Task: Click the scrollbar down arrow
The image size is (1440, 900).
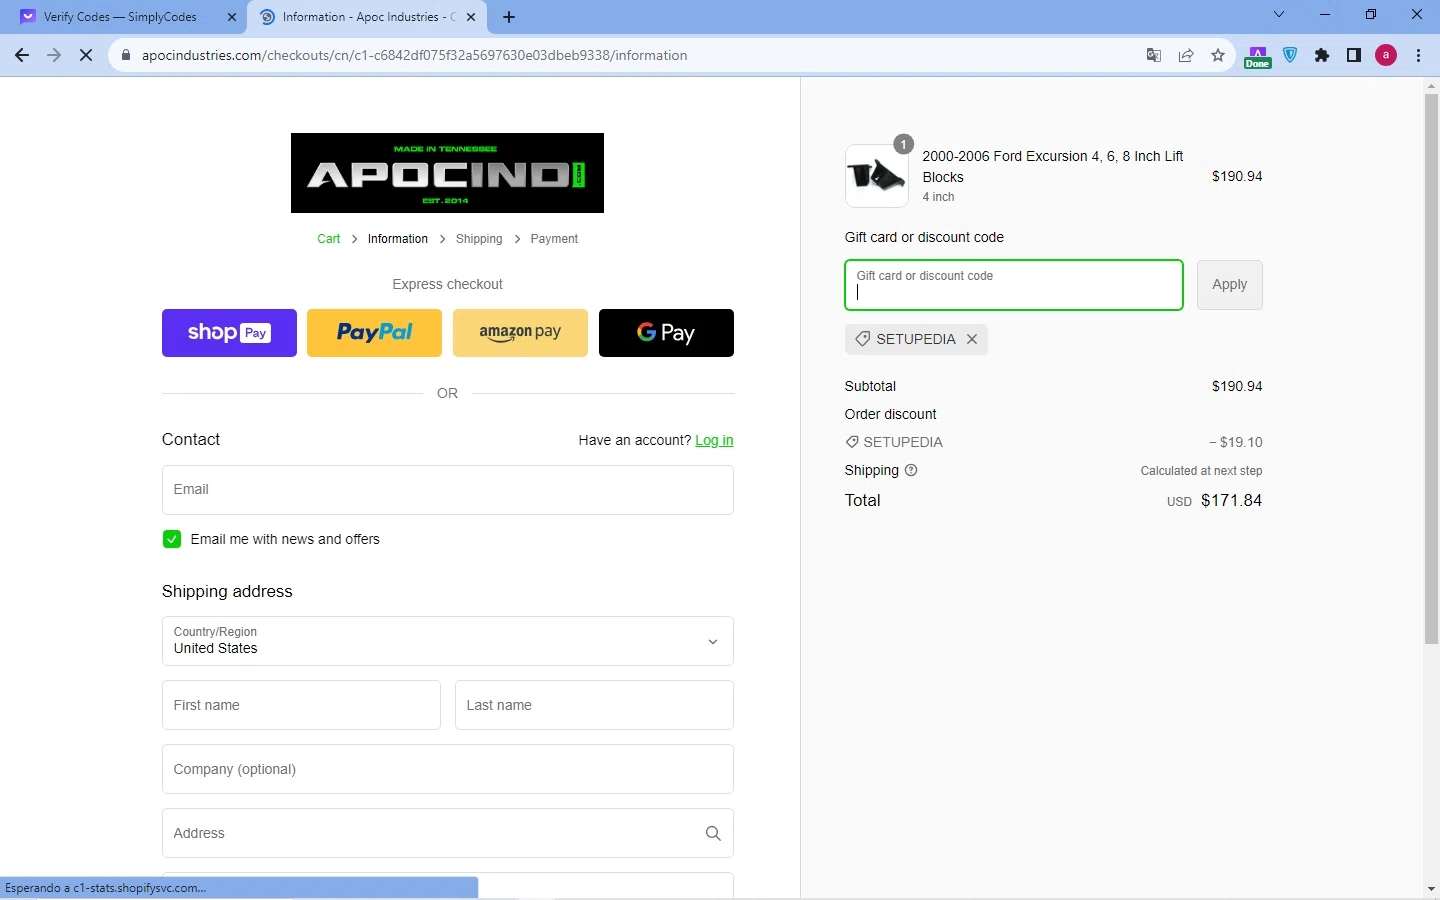Action: 1431,889
